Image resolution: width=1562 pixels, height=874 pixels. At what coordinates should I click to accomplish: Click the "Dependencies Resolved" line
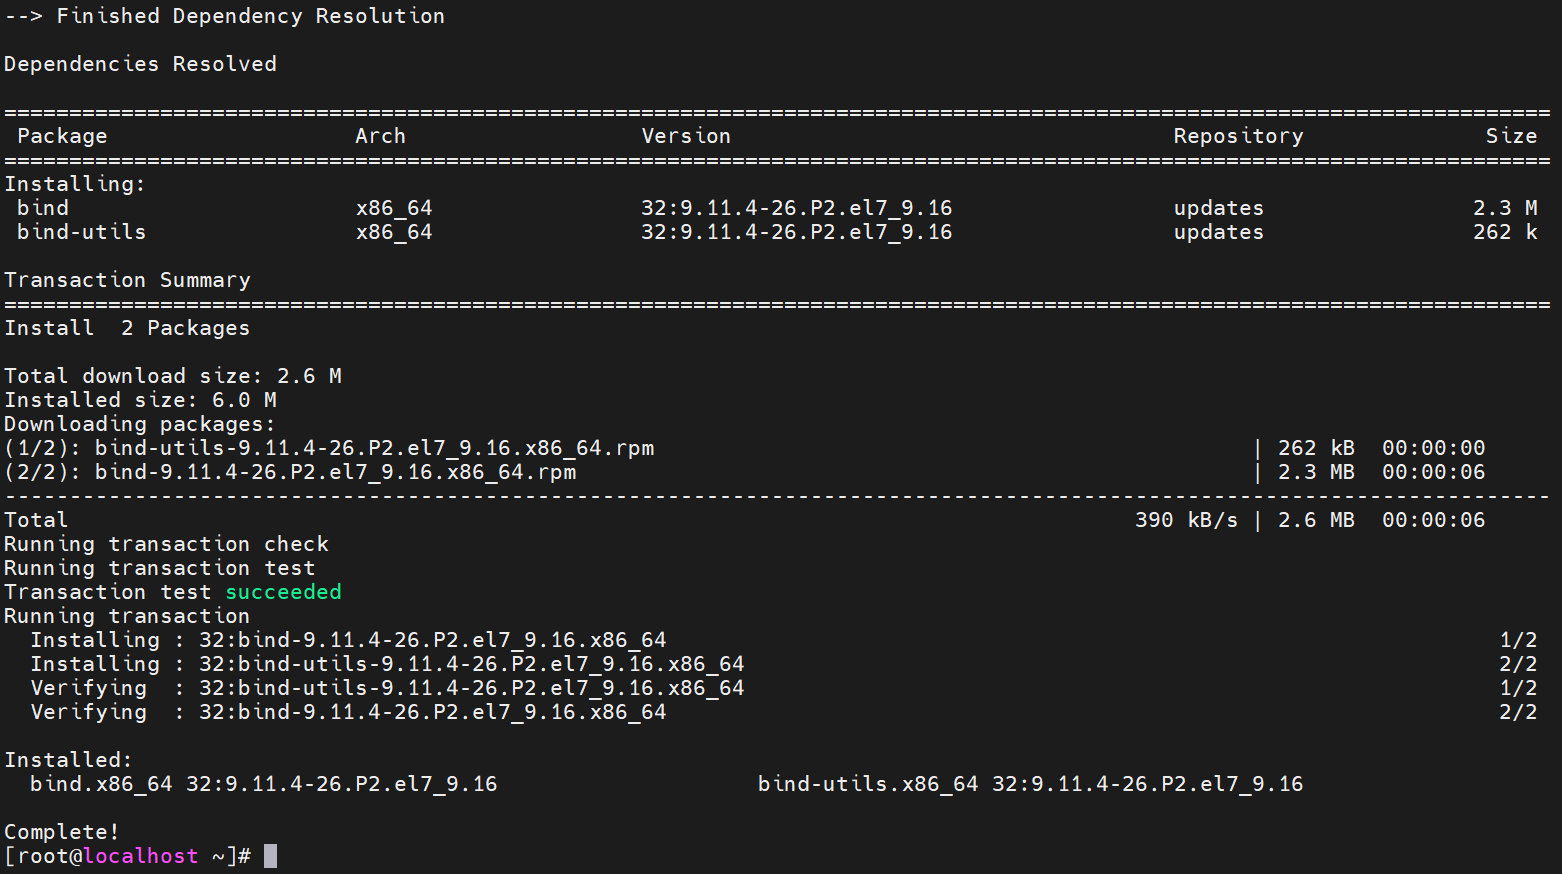click(x=140, y=64)
